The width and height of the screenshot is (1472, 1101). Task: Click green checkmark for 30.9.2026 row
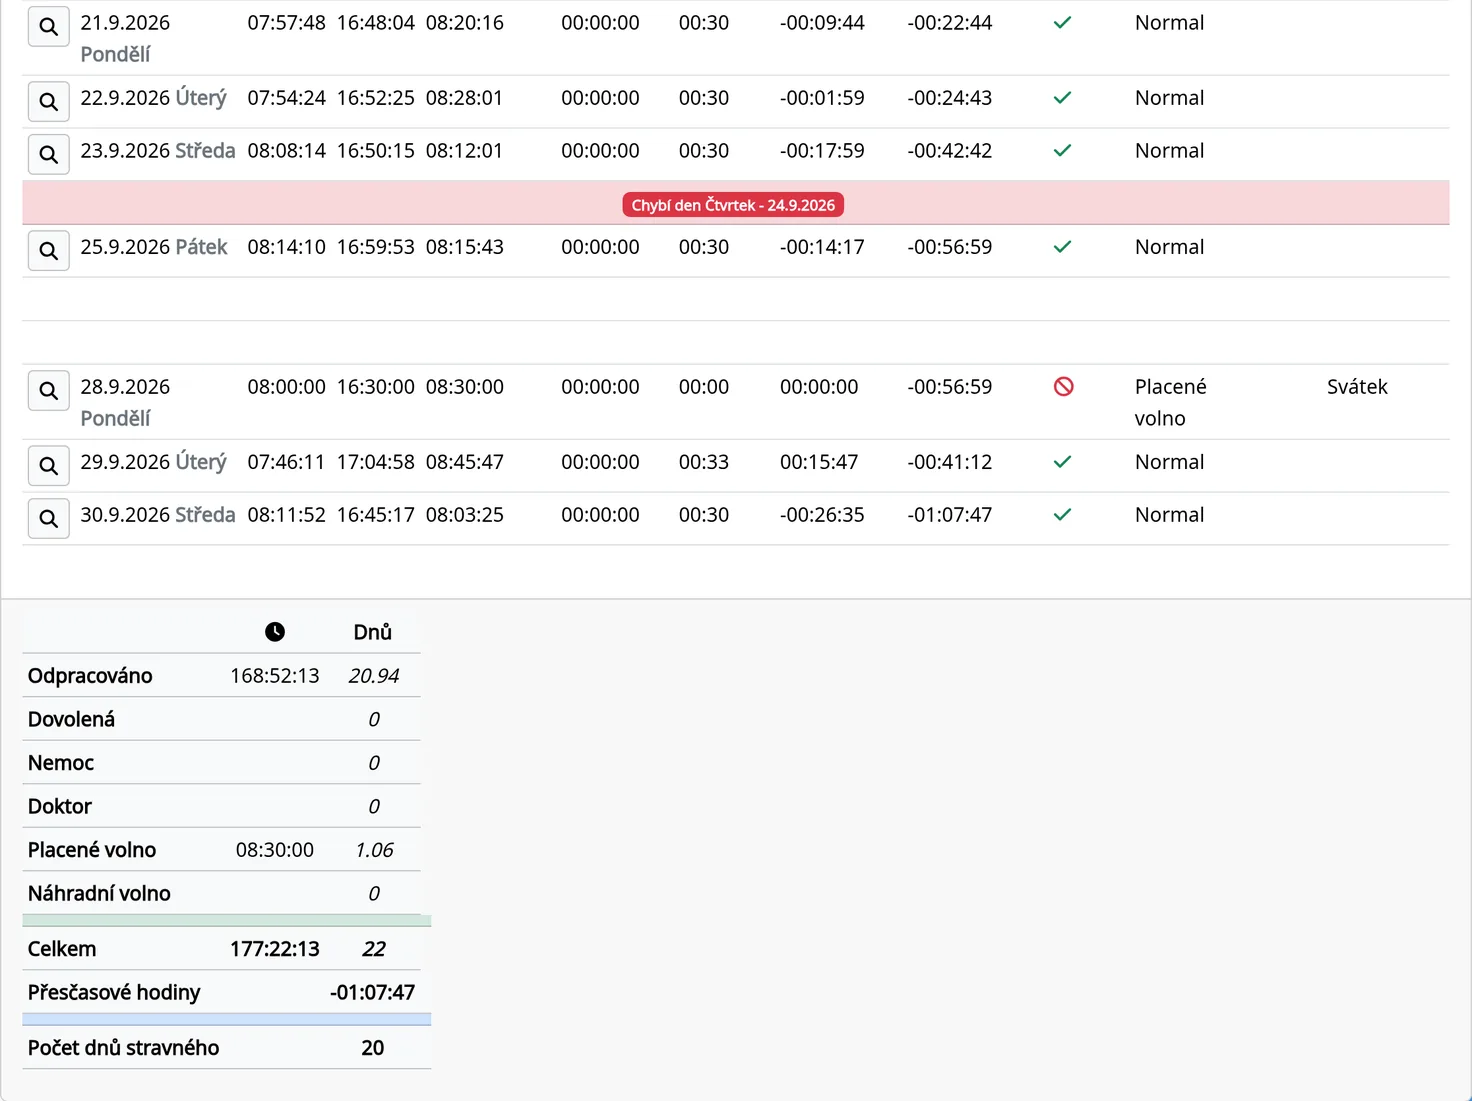(x=1063, y=515)
